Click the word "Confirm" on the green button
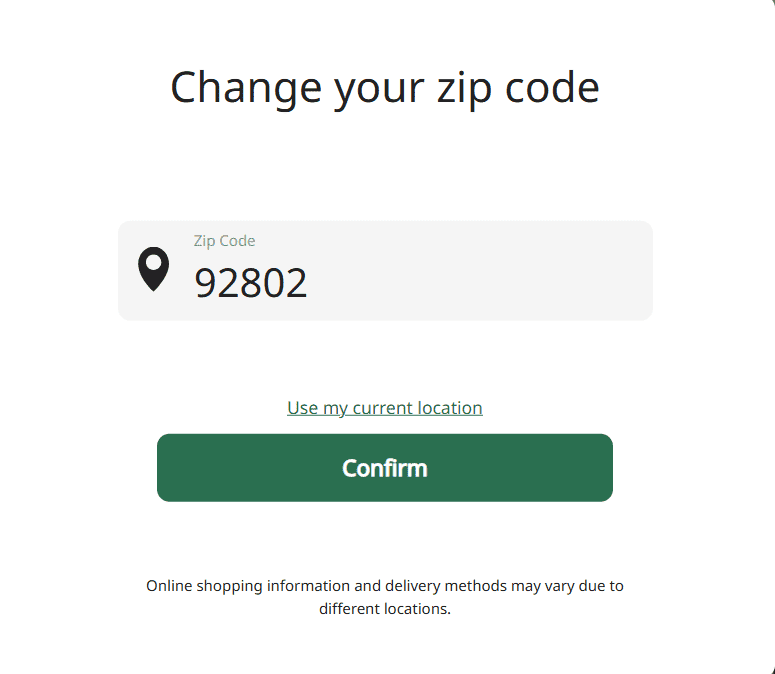This screenshot has width=775, height=674. [x=385, y=468]
